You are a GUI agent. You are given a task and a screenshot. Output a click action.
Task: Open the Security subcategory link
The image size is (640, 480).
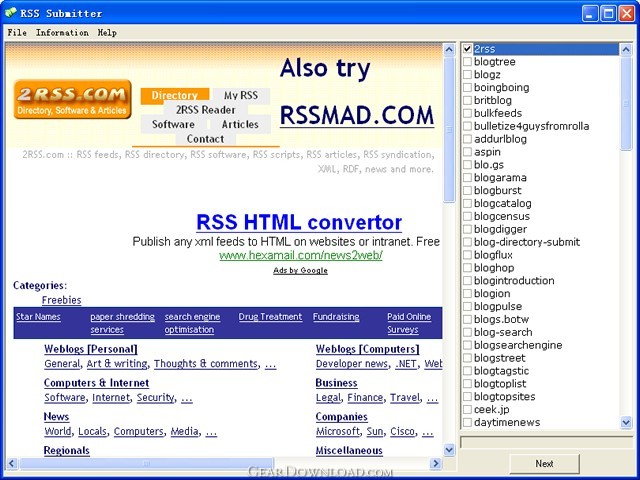point(156,398)
